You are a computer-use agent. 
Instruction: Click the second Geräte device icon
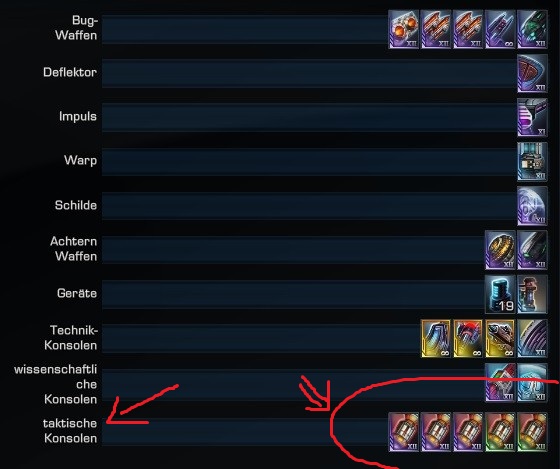(x=532, y=294)
